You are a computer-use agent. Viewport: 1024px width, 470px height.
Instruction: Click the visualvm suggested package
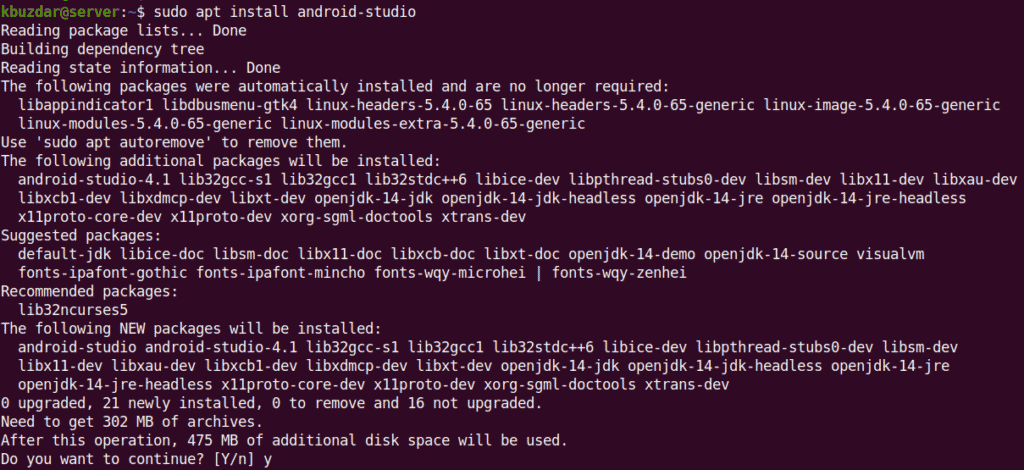[890, 254]
